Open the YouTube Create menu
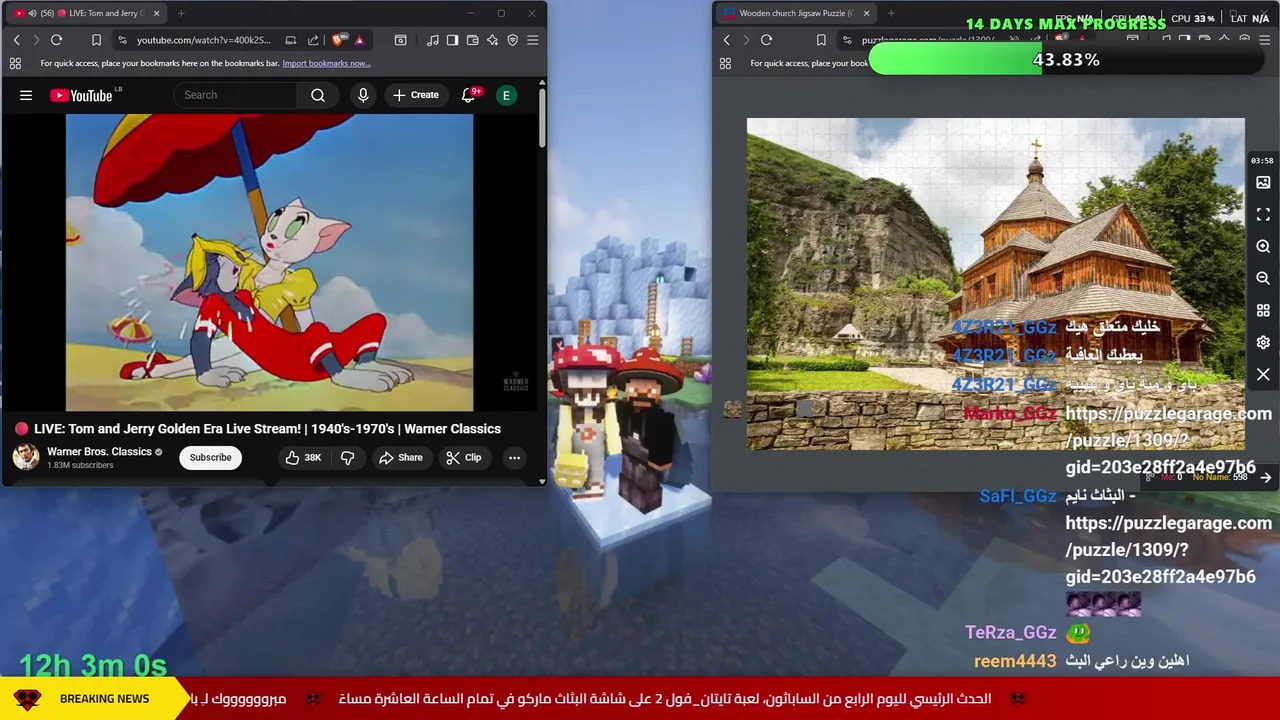 [416, 95]
